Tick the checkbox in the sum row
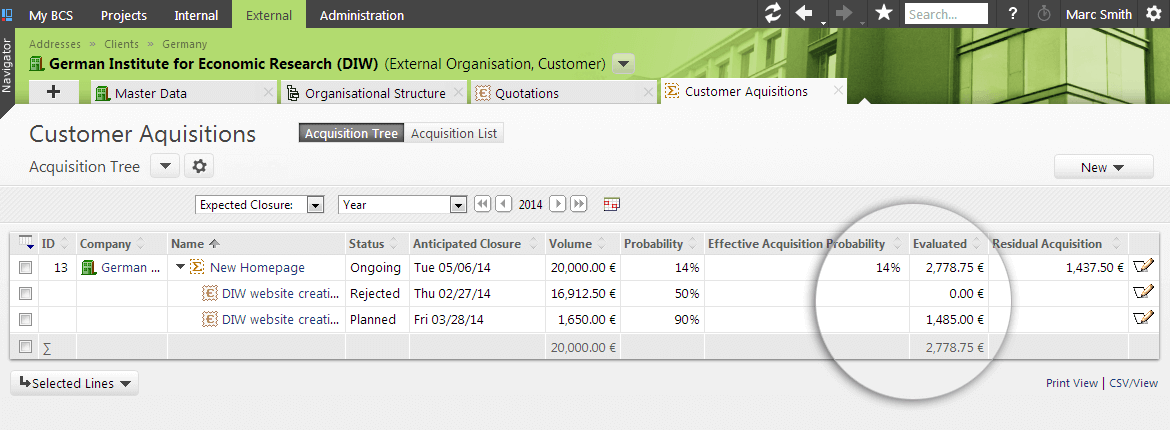This screenshot has width=1170, height=430. [25, 346]
